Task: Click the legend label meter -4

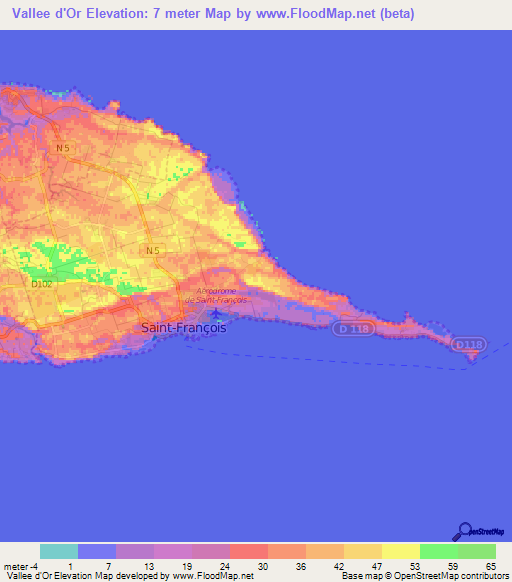Action: [21, 566]
